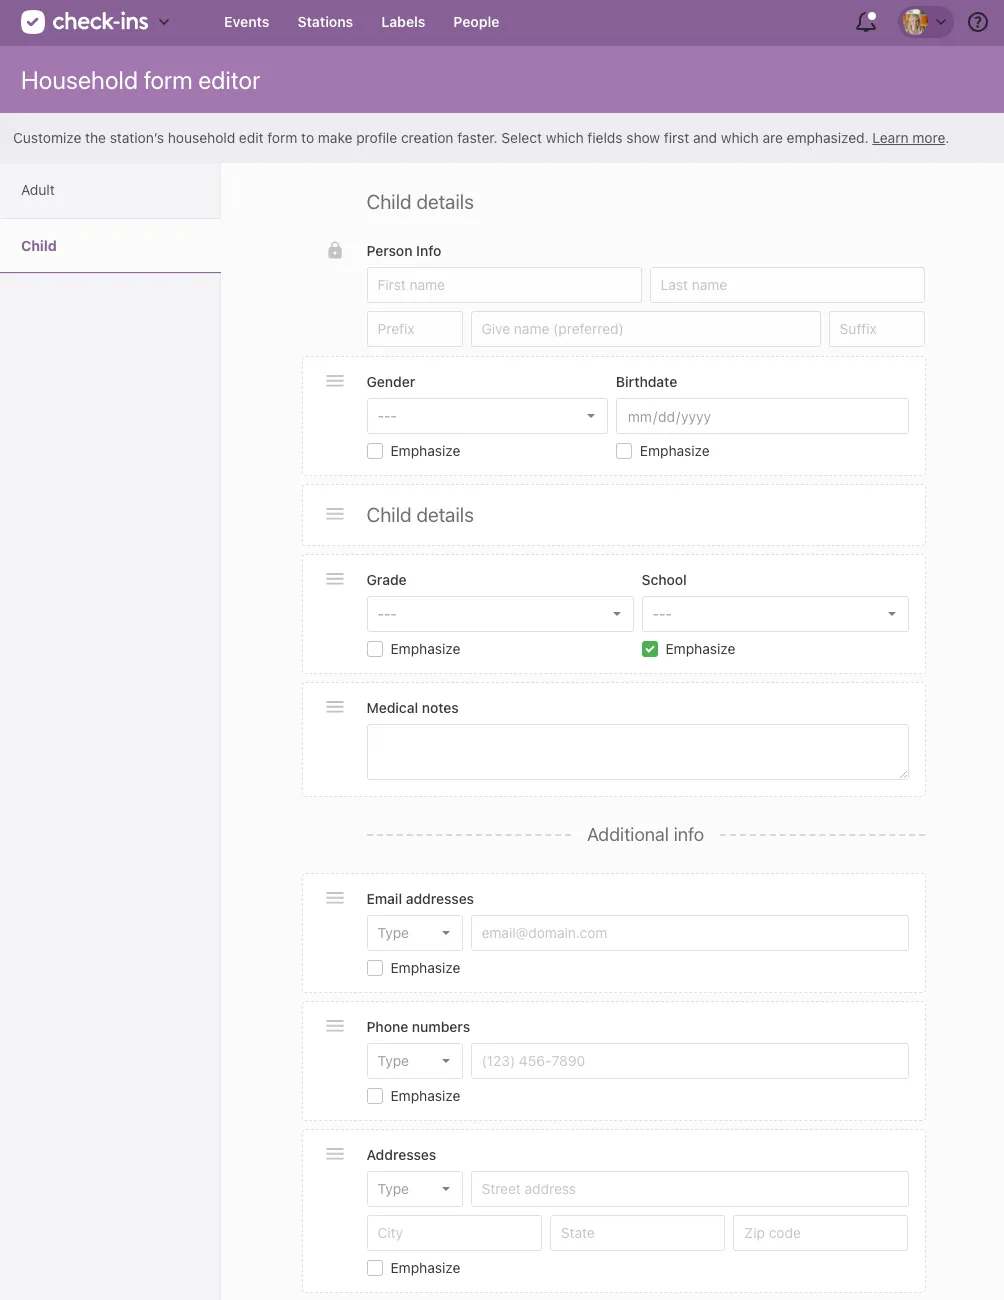Expand the Grade dropdown
Image resolution: width=1004 pixels, height=1300 pixels.
click(x=500, y=614)
